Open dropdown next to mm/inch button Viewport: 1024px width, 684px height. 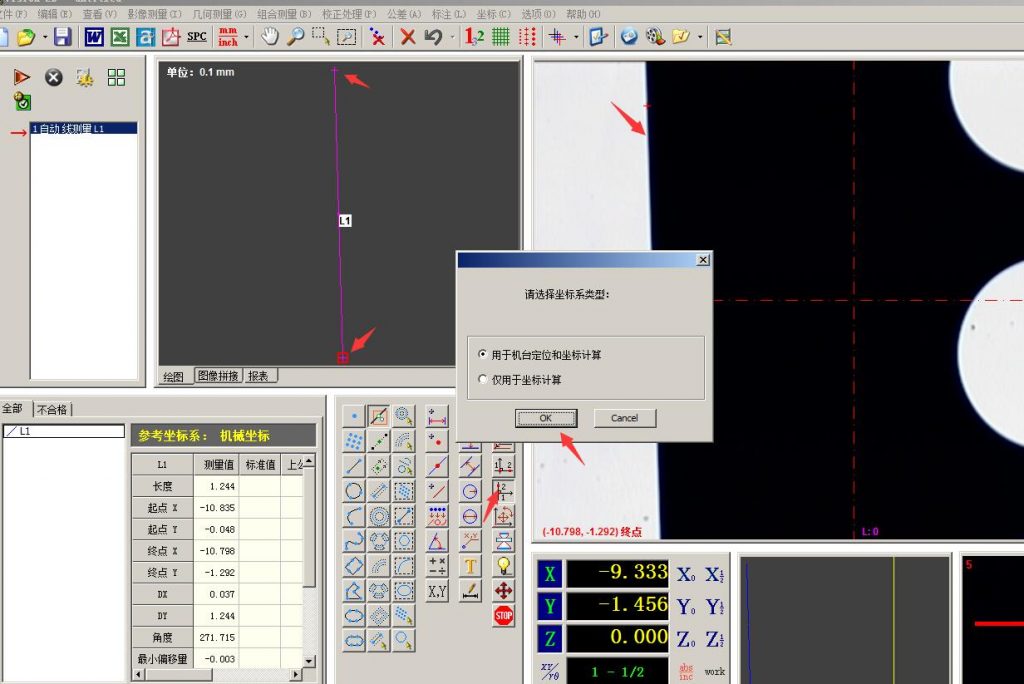tap(246, 38)
